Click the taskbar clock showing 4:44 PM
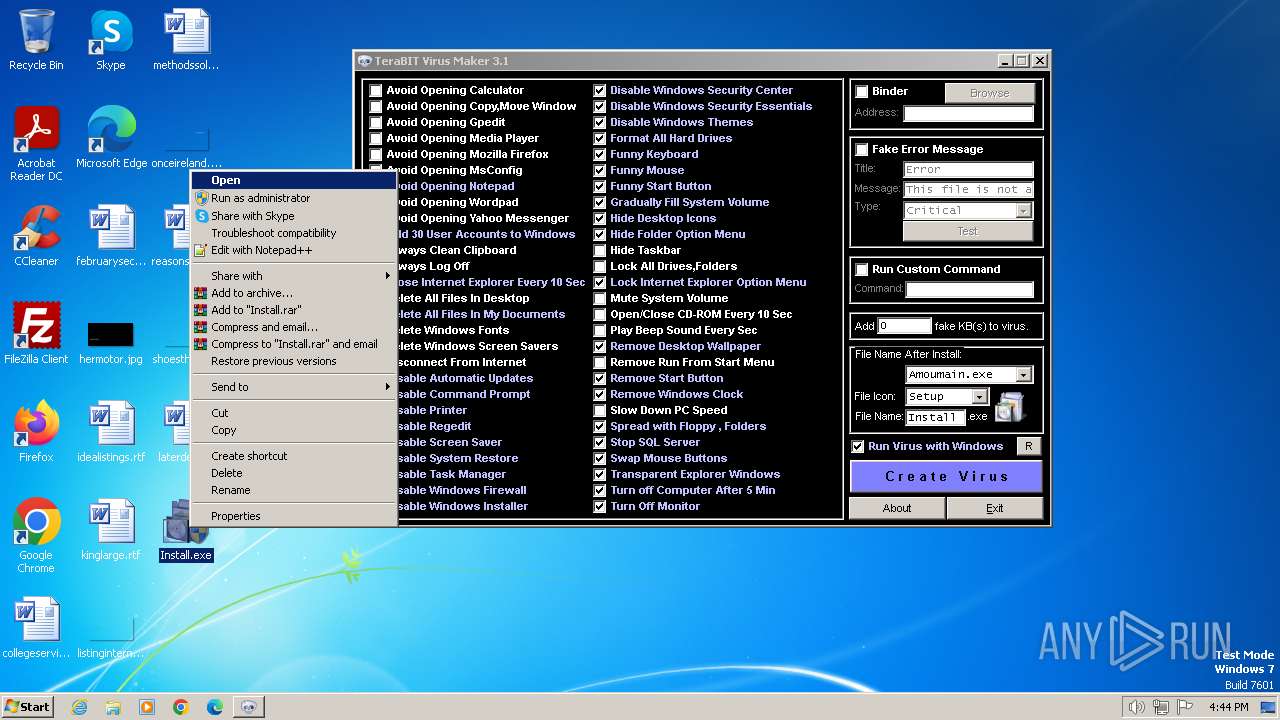Screen dimensions: 1280x720 (1228, 707)
